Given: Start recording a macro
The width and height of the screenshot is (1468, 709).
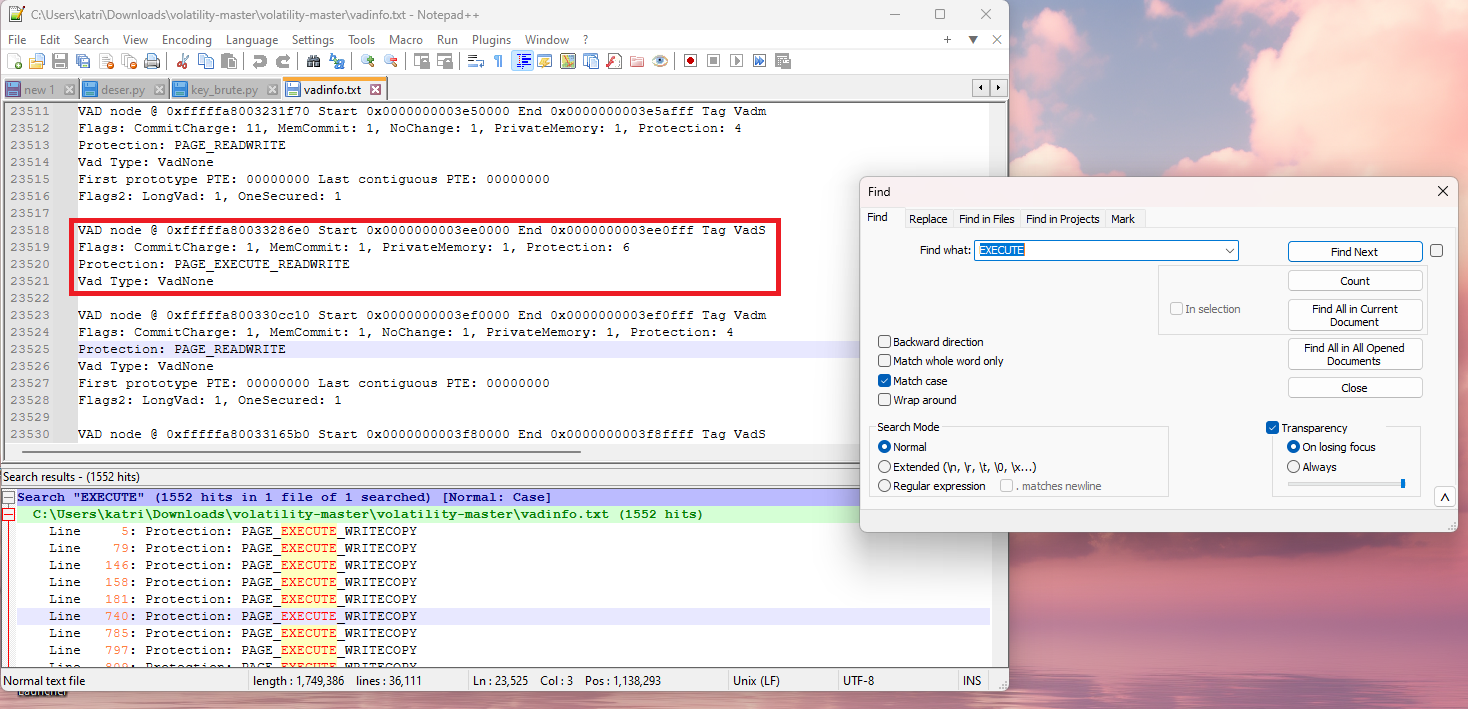Looking at the screenshot, I should pos(690,61).
